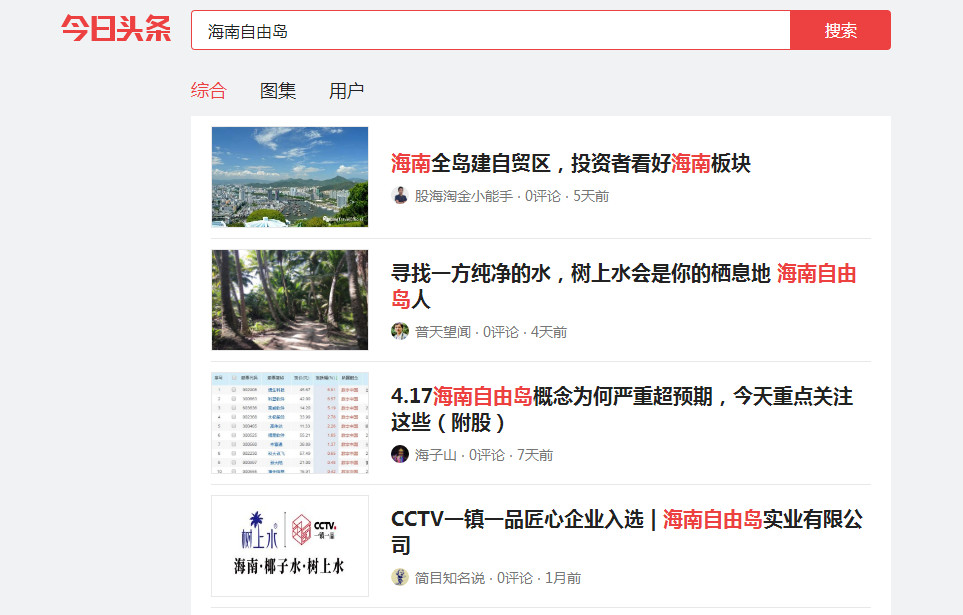Open the 用户 tab
Viewport: 963px width, 615px height.
point(346,91)
